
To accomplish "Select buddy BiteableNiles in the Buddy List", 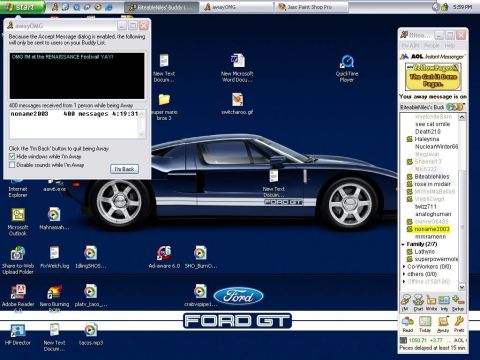I will pyautogui.click(x=432, y=176).
